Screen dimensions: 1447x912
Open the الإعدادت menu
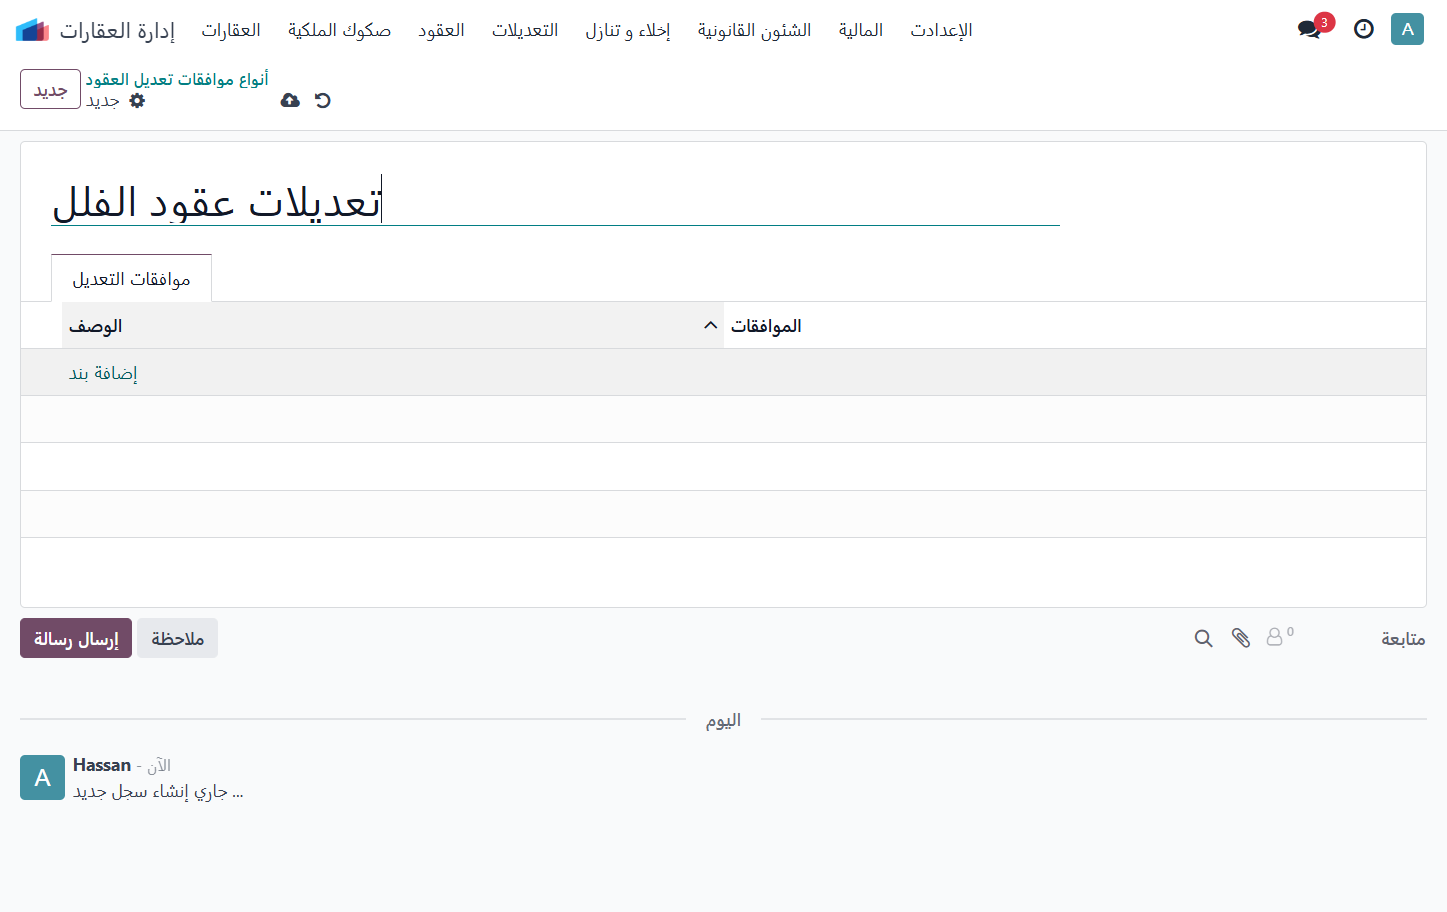point(941,30)
